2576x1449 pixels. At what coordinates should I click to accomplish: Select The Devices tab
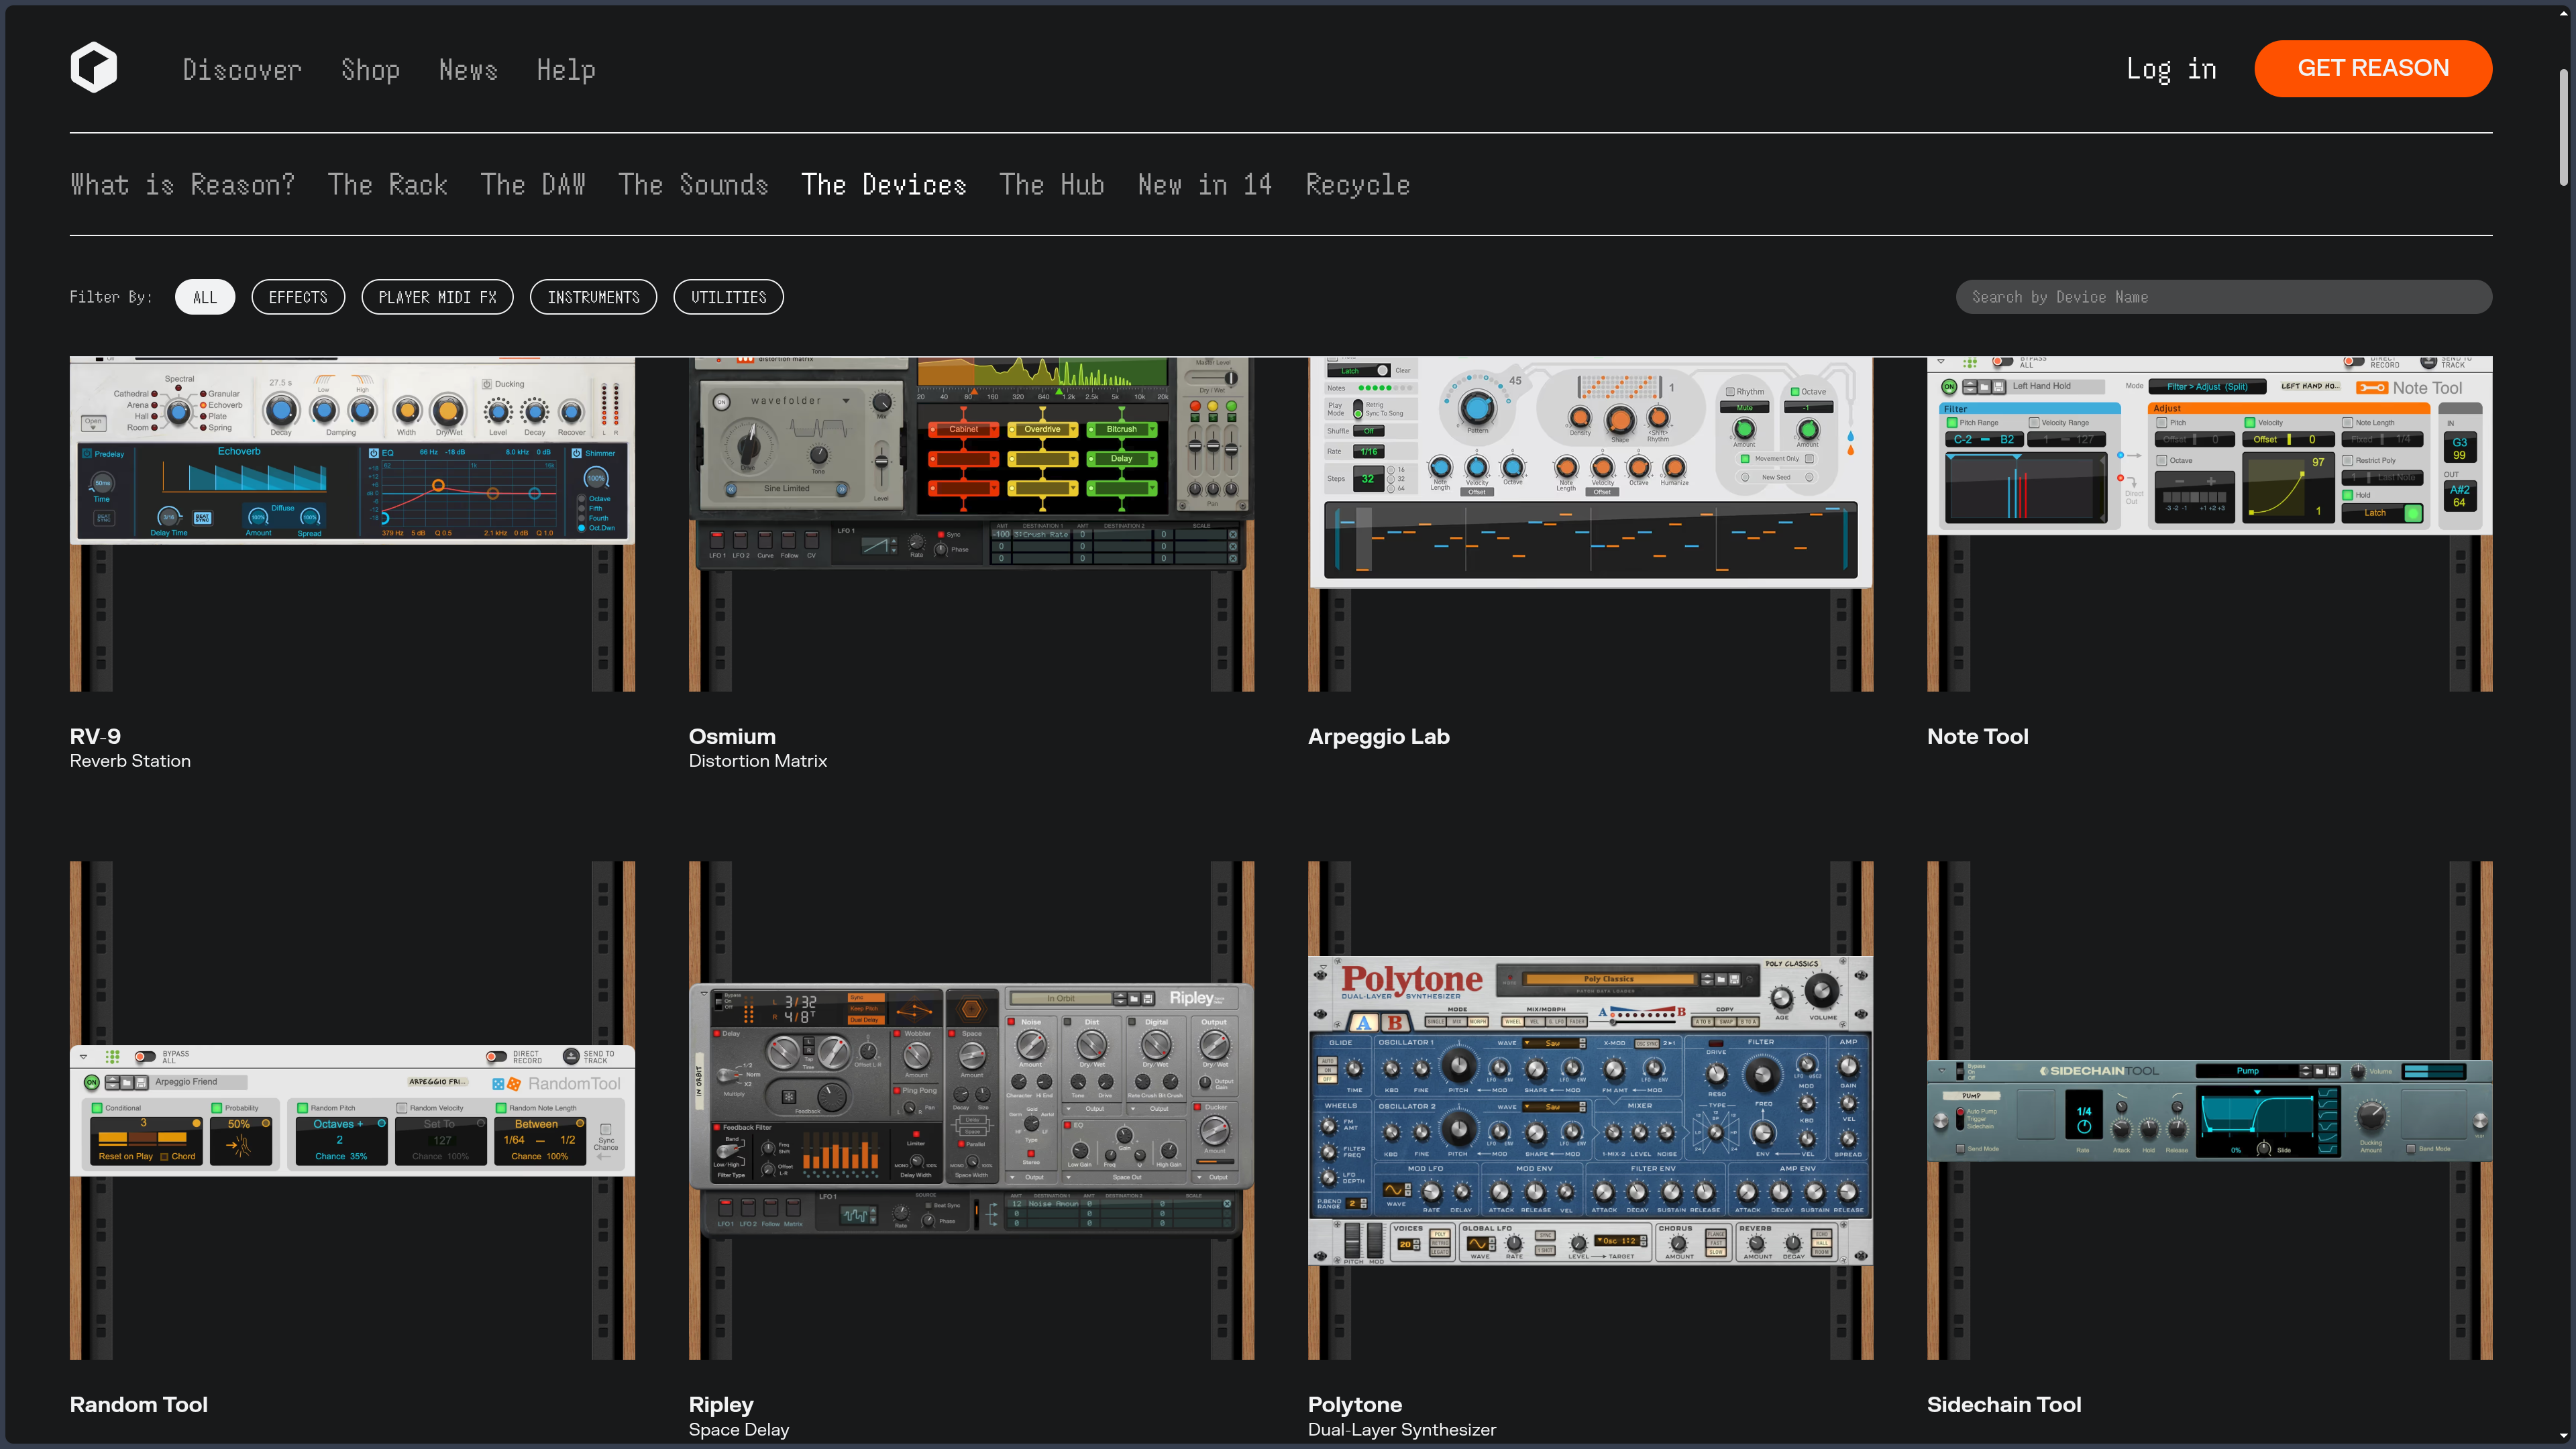[884, 185]
